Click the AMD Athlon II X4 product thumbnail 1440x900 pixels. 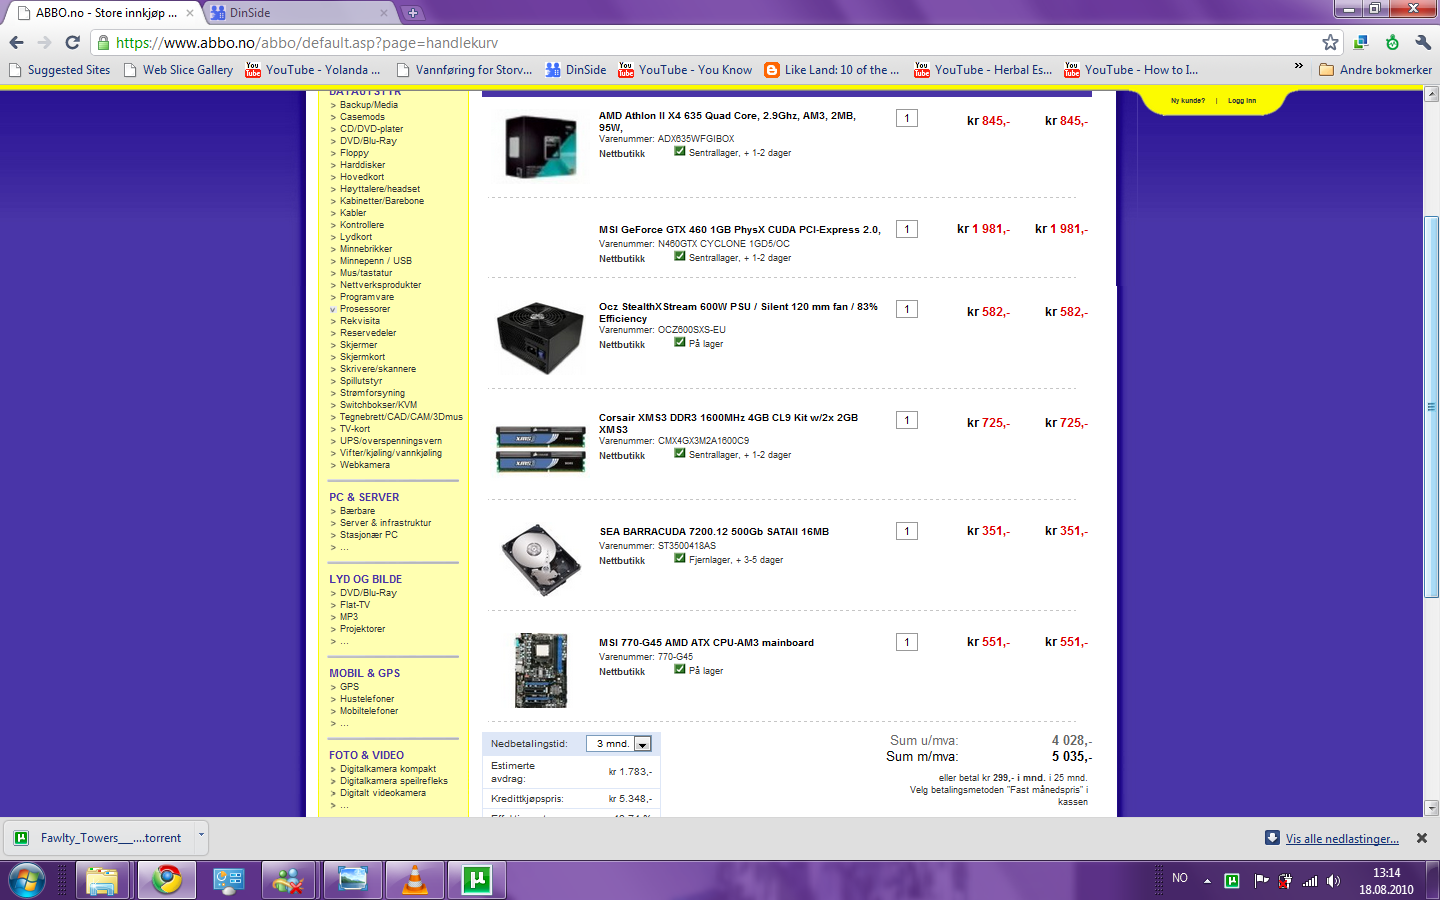tap(540, 146)
